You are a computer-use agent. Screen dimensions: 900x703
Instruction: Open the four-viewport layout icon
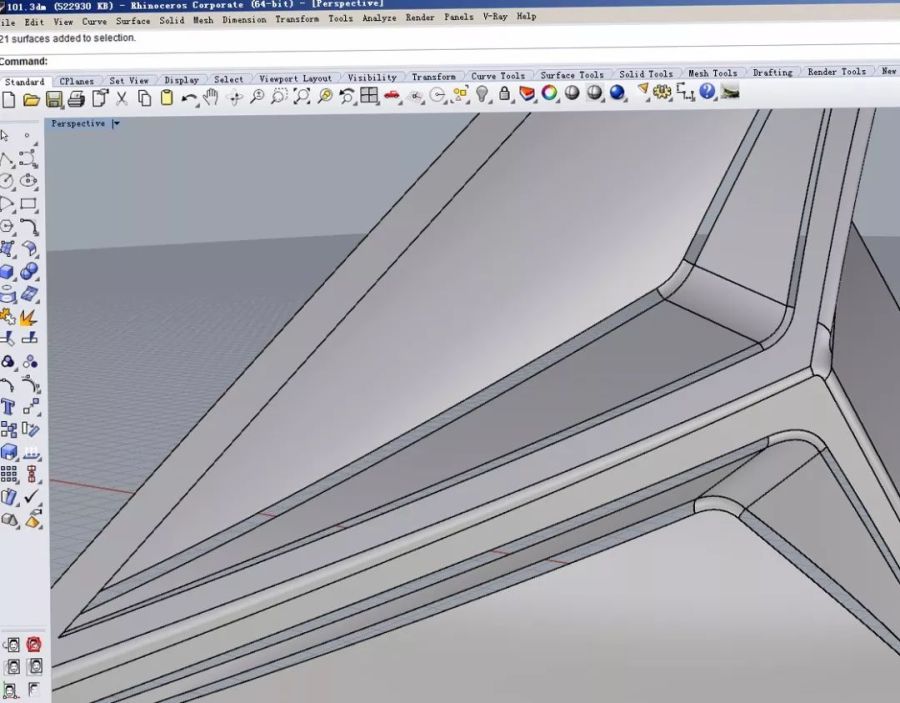click(x=369, y=96)
